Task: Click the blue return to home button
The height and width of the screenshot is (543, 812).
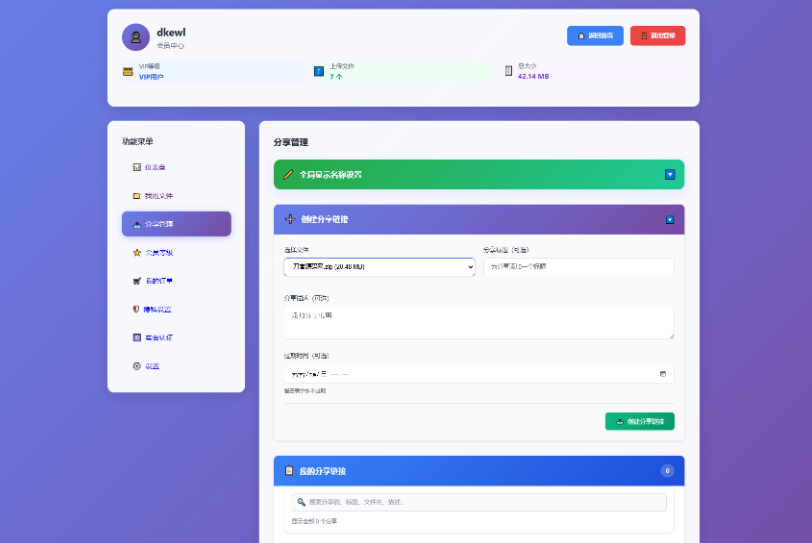Action: tap(595, 36)
